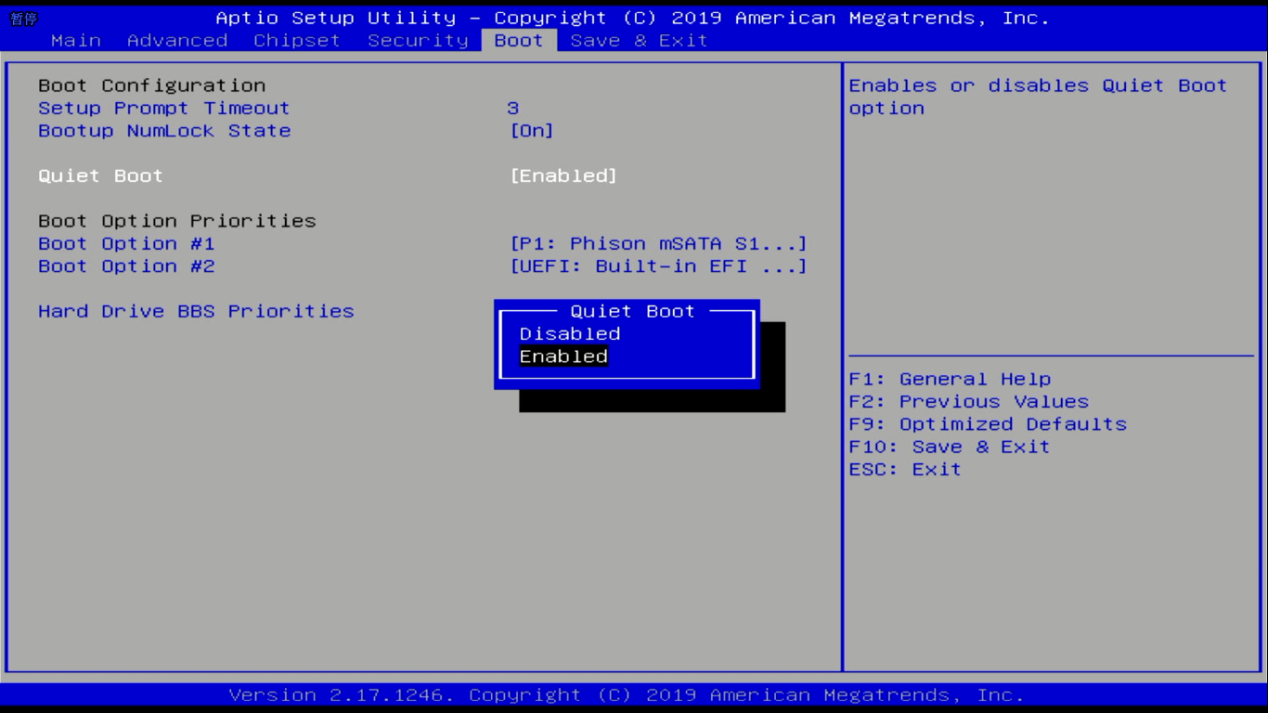This screenshot has width=1268, height=713.
Task: Open the Save & Exit tab
Action: pos(638,41)
